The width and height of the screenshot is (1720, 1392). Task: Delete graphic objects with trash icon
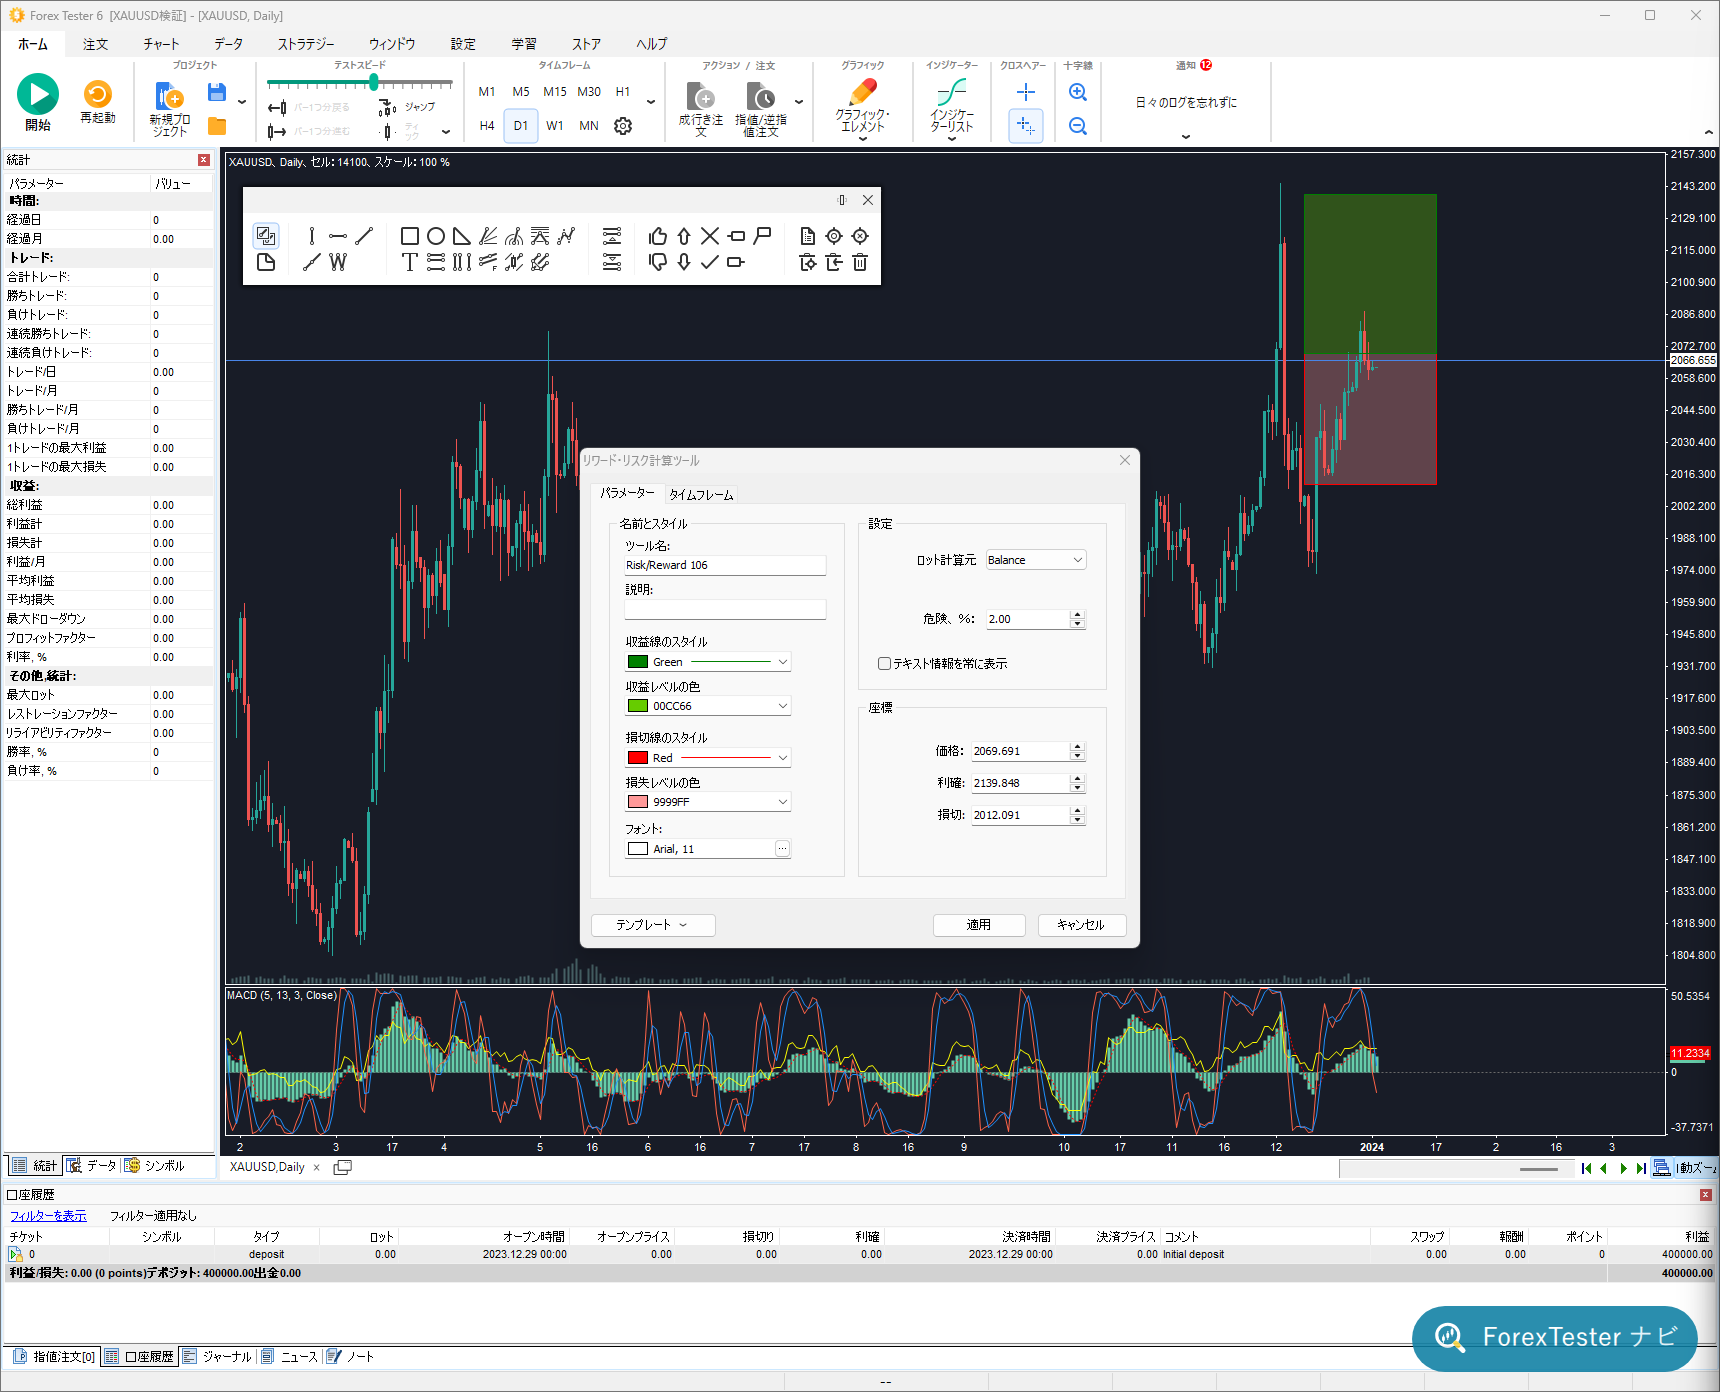860,262
